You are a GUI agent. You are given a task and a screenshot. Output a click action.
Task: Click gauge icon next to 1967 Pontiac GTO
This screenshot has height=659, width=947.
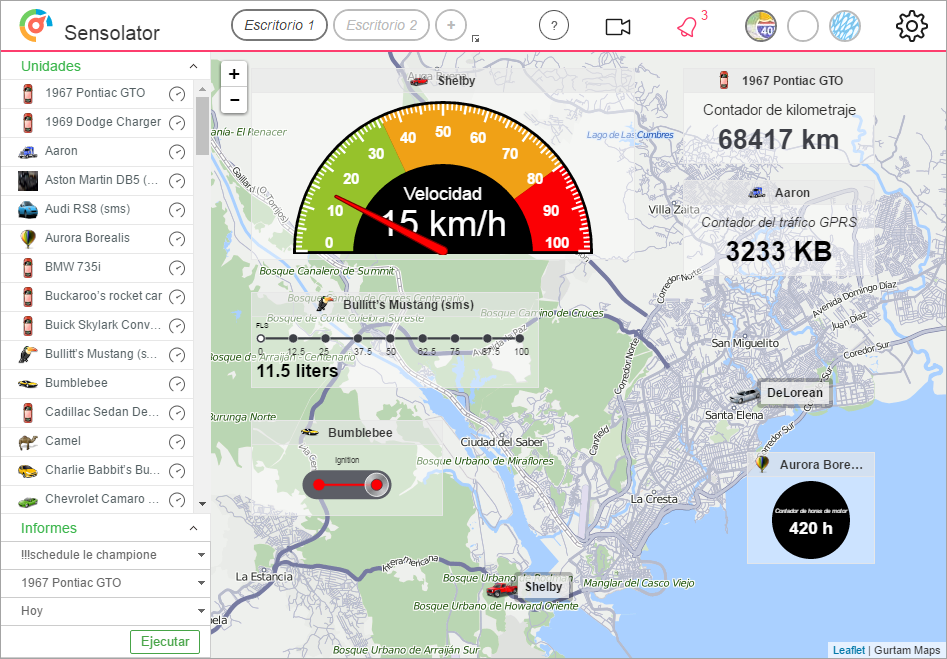tap(176, 94)
